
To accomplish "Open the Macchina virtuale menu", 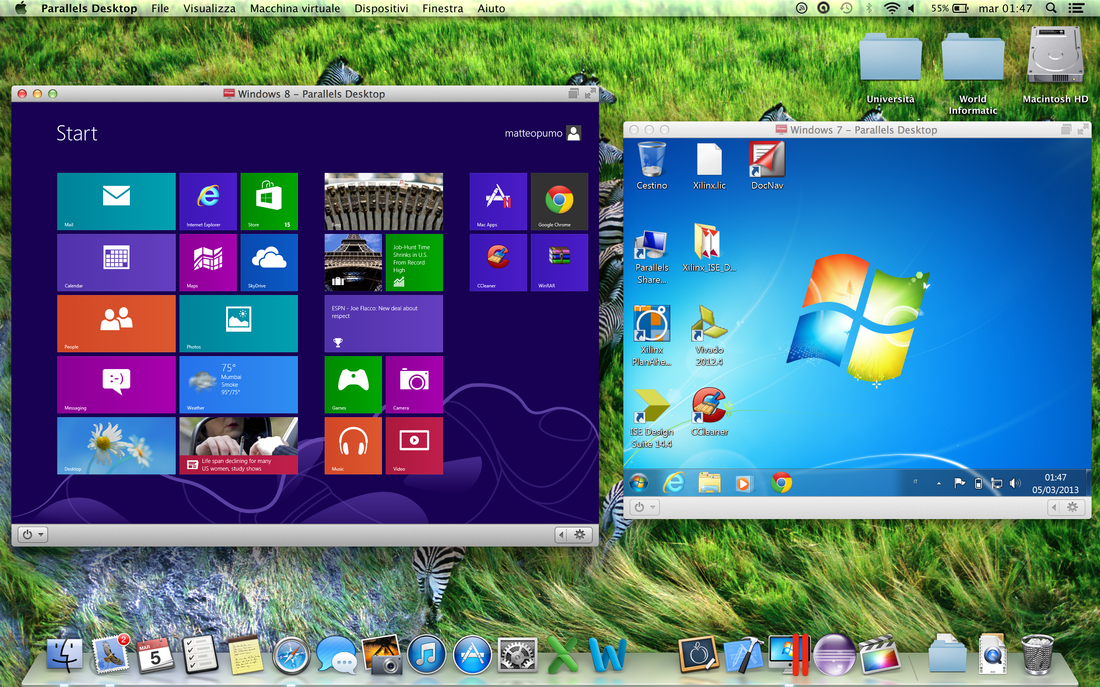I will point(295,8).
